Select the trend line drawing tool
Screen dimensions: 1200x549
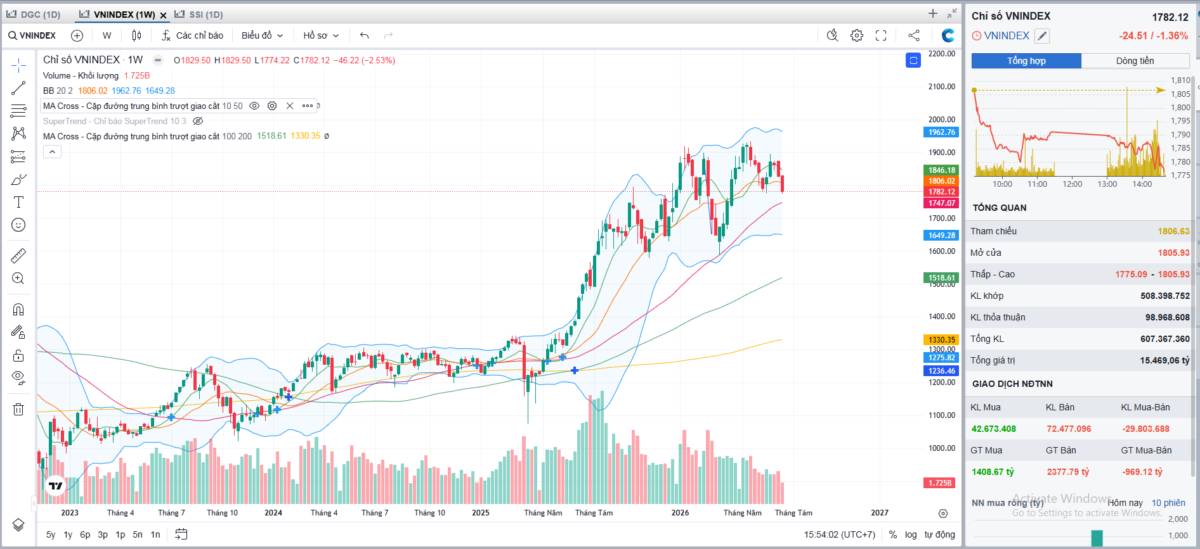coord(18,88)
